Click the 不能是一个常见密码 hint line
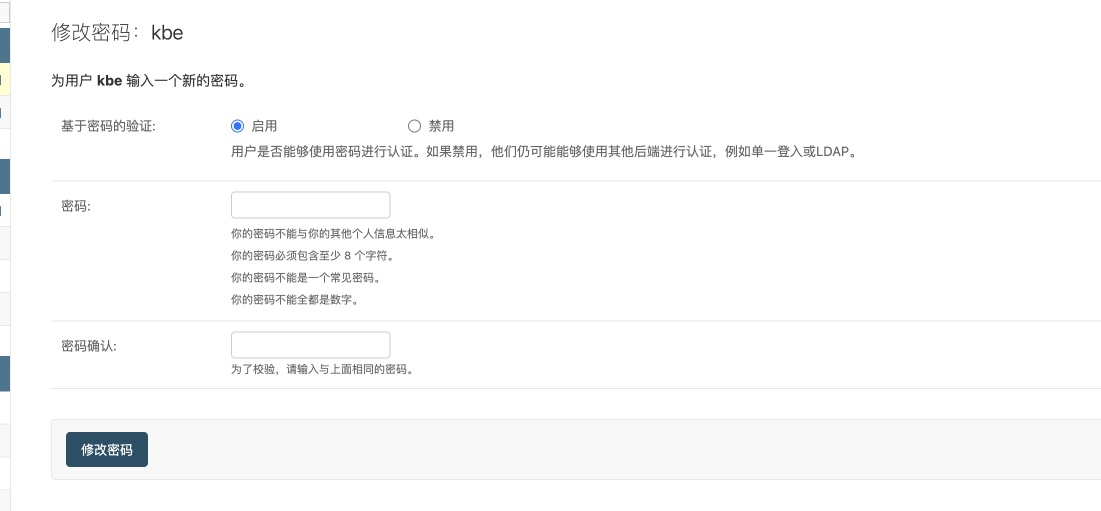Viewport: 1101px width, 511px height. [x=304, y=277]
